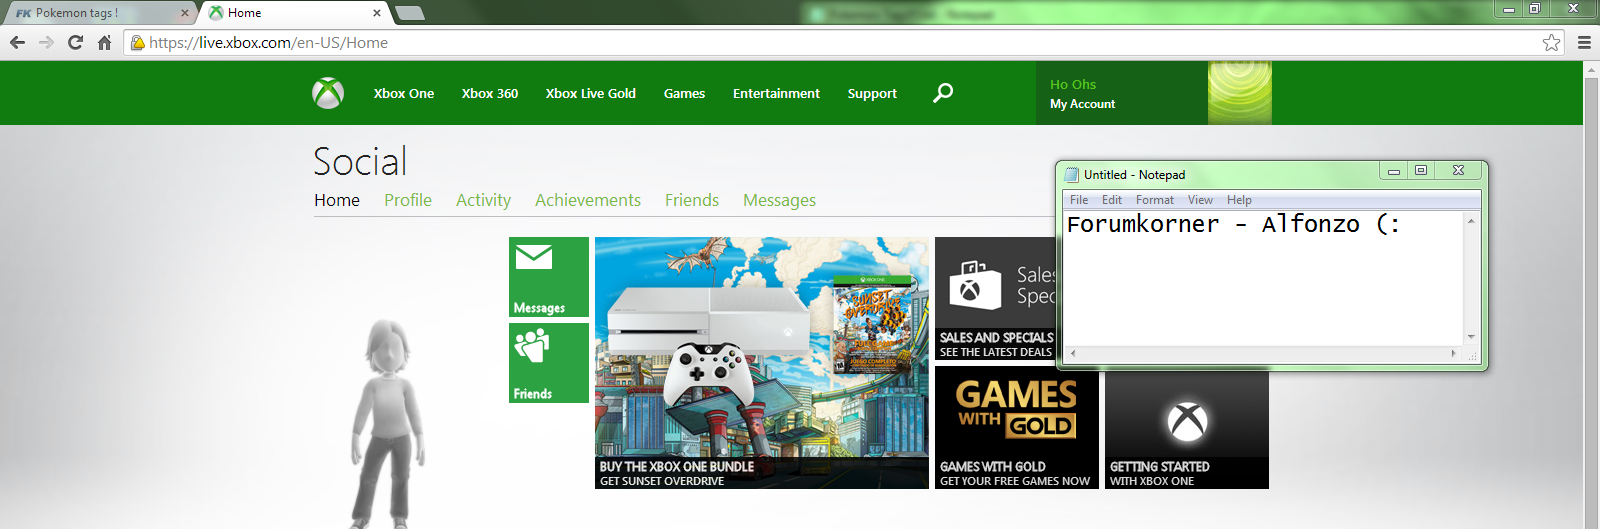Viewport: 1600px width, 529px height.
Task: Click the browser page scrollbar up arrow
Action: (1591, 70)
